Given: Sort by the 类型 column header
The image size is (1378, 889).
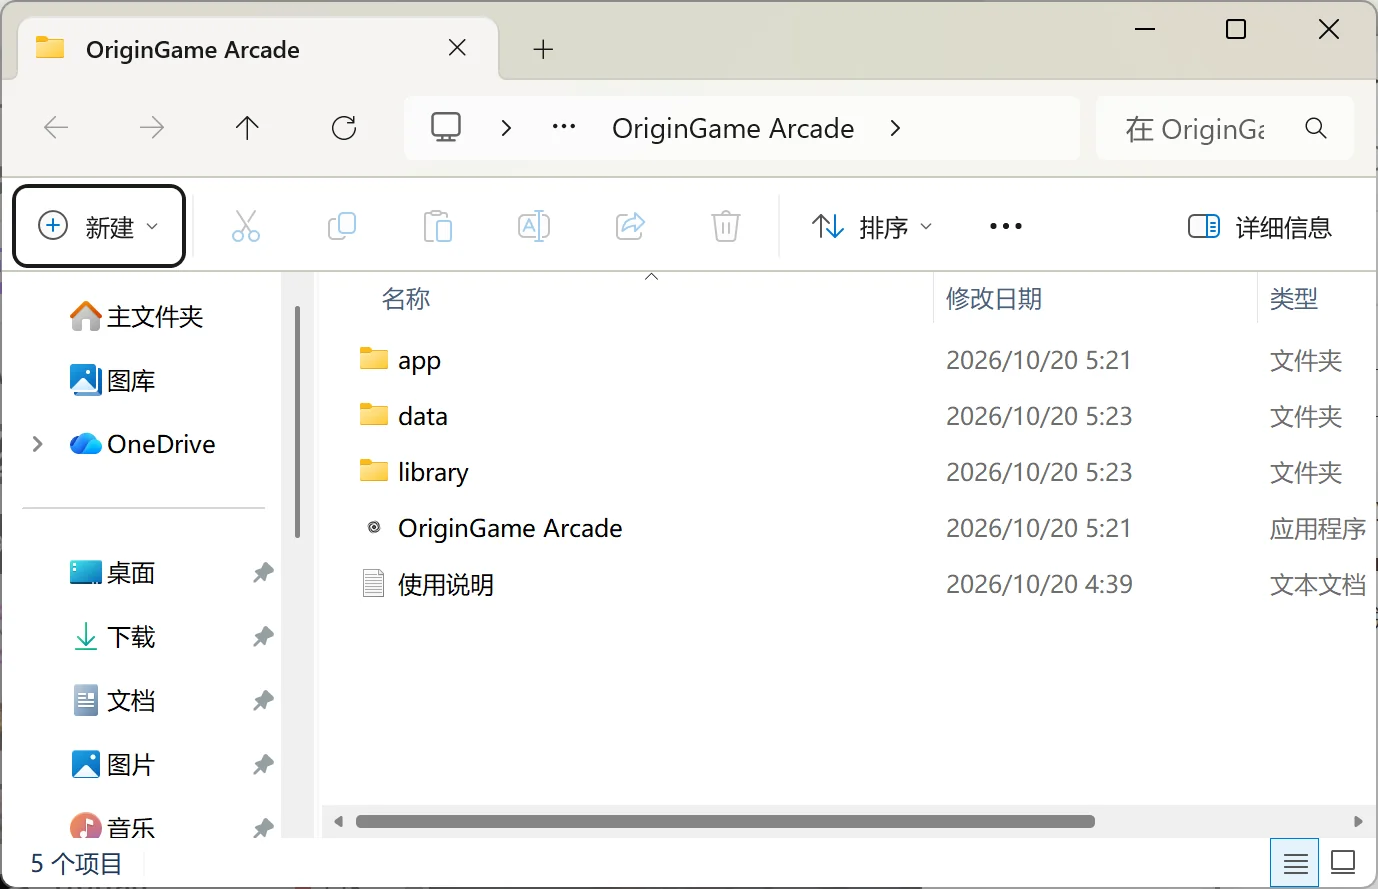Looking at the screenshot, I should coord(1294,299).
